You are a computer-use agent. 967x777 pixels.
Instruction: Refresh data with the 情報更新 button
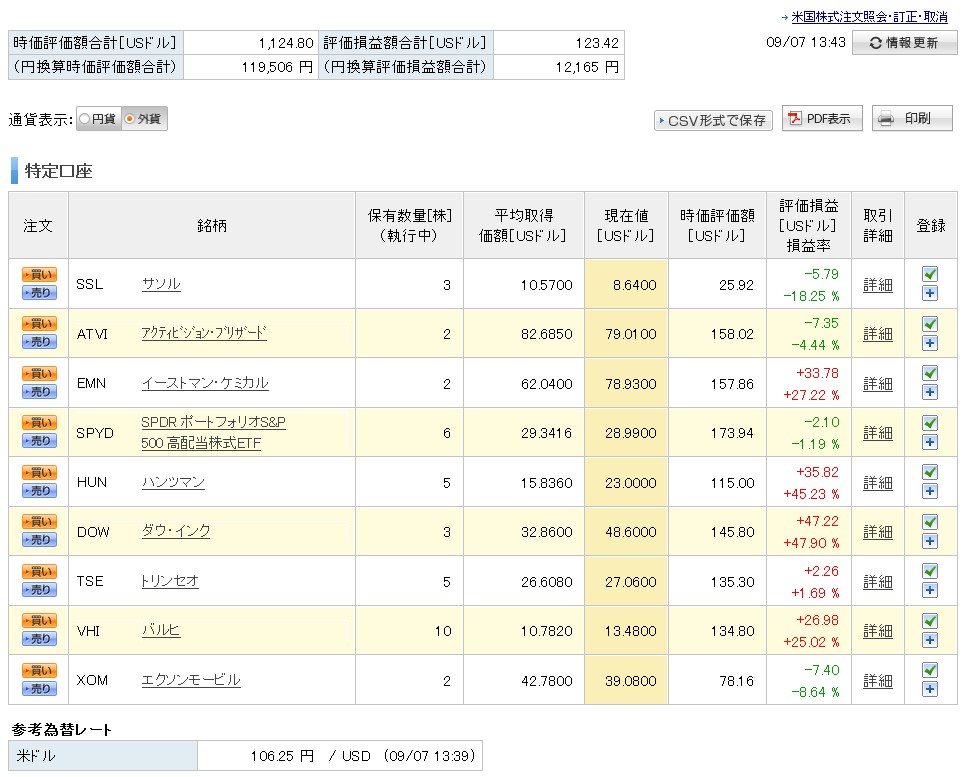(x=904, y=43)
